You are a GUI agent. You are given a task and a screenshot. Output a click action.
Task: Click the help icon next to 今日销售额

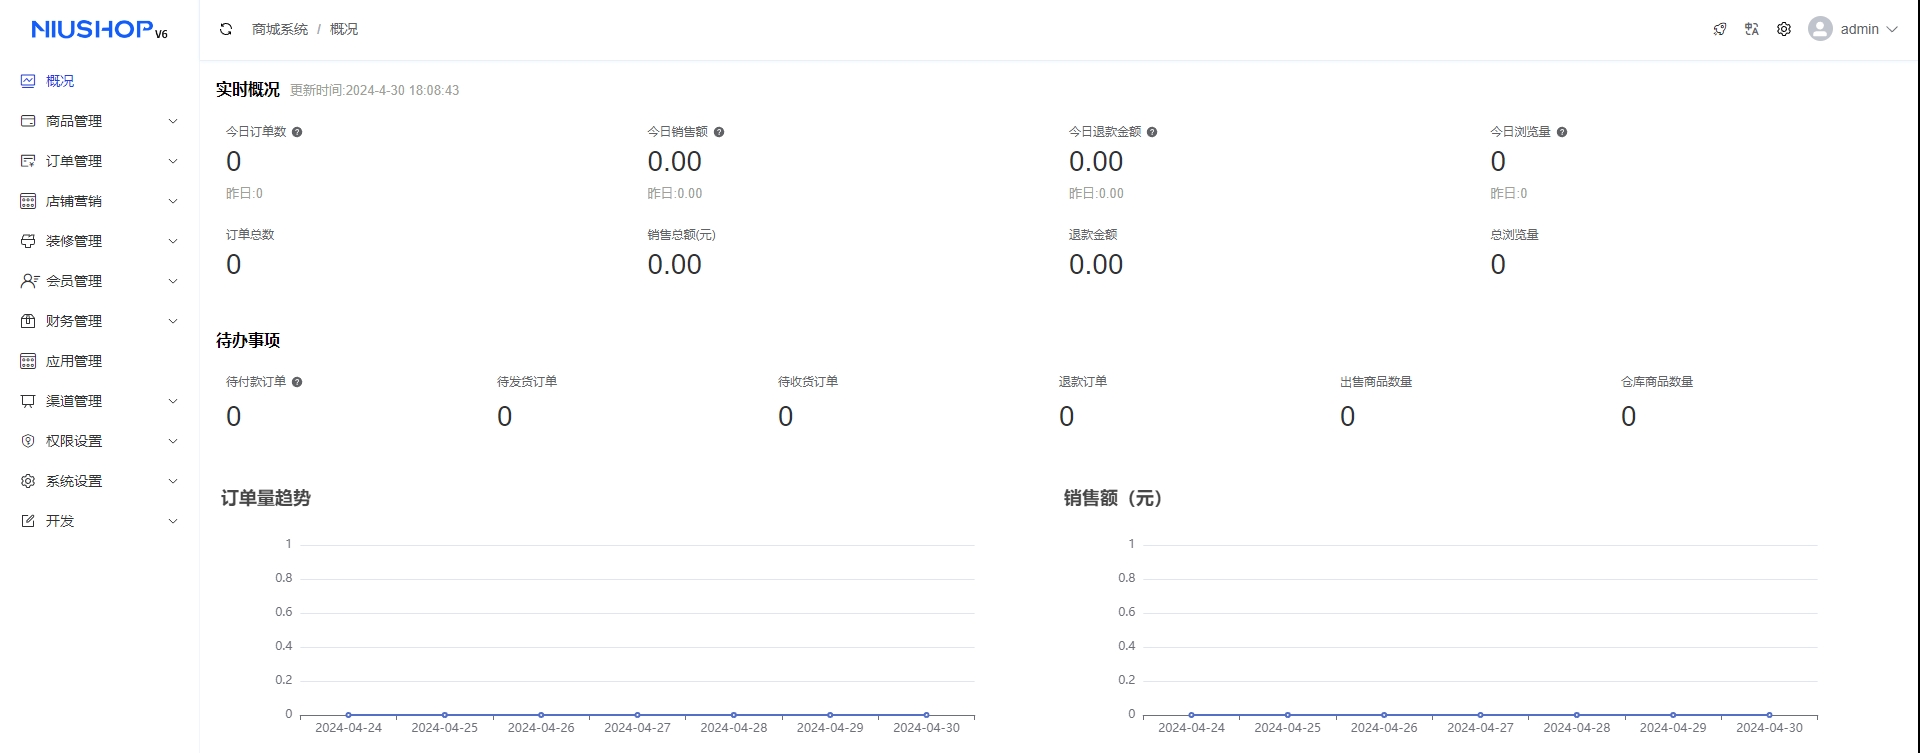(x=719, y=132)
